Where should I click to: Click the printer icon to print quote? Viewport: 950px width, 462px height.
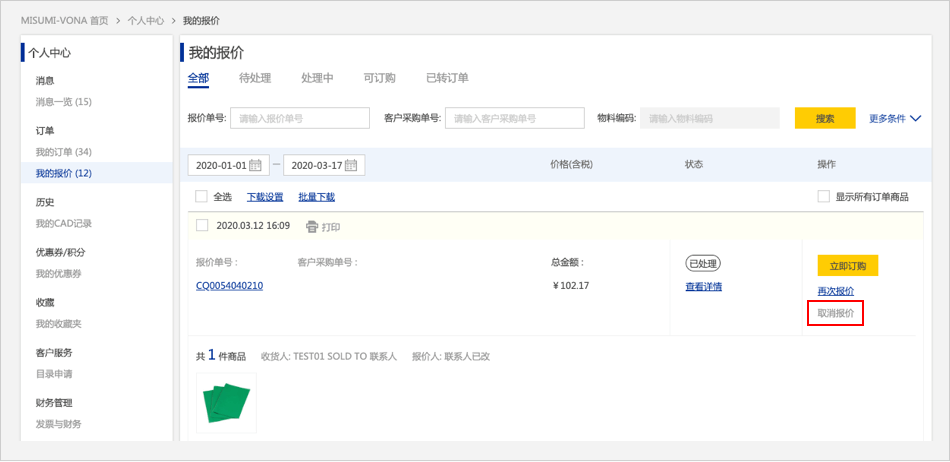pos(312,227)
